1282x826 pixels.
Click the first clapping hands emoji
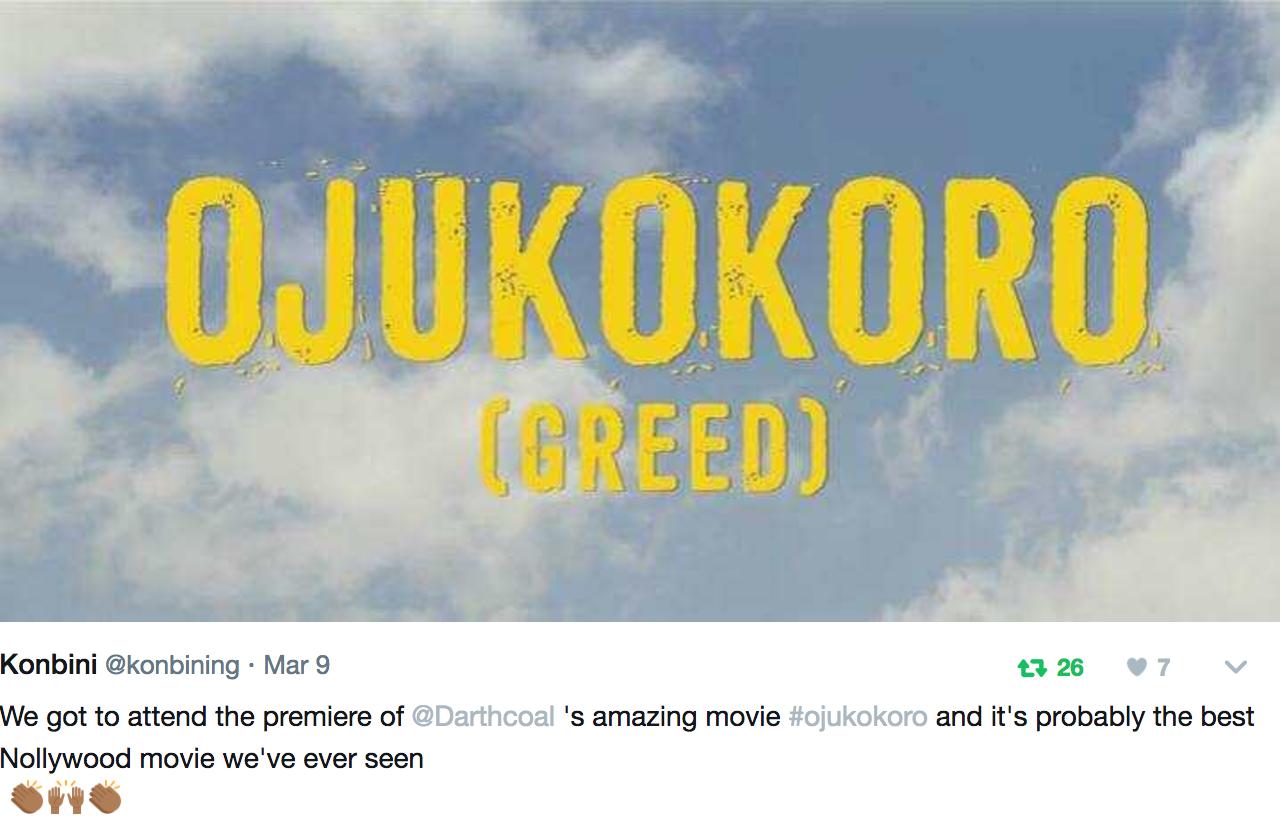[26, 797]
